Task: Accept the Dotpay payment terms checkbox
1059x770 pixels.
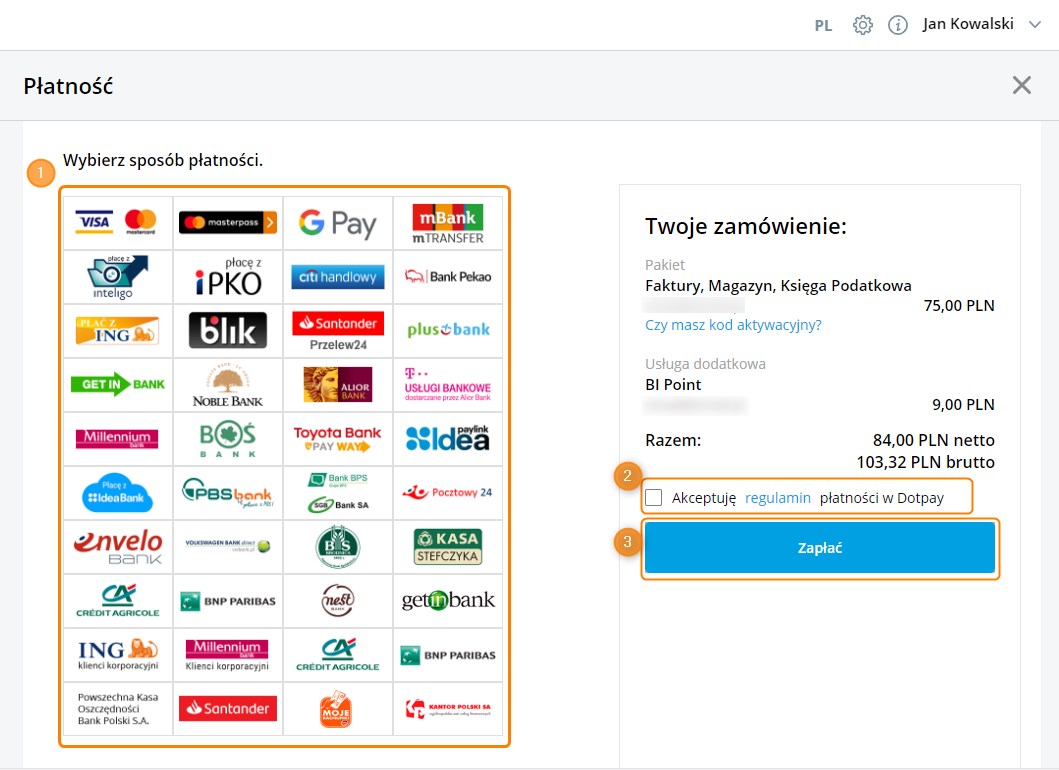Action: click(x=654, y=498)
